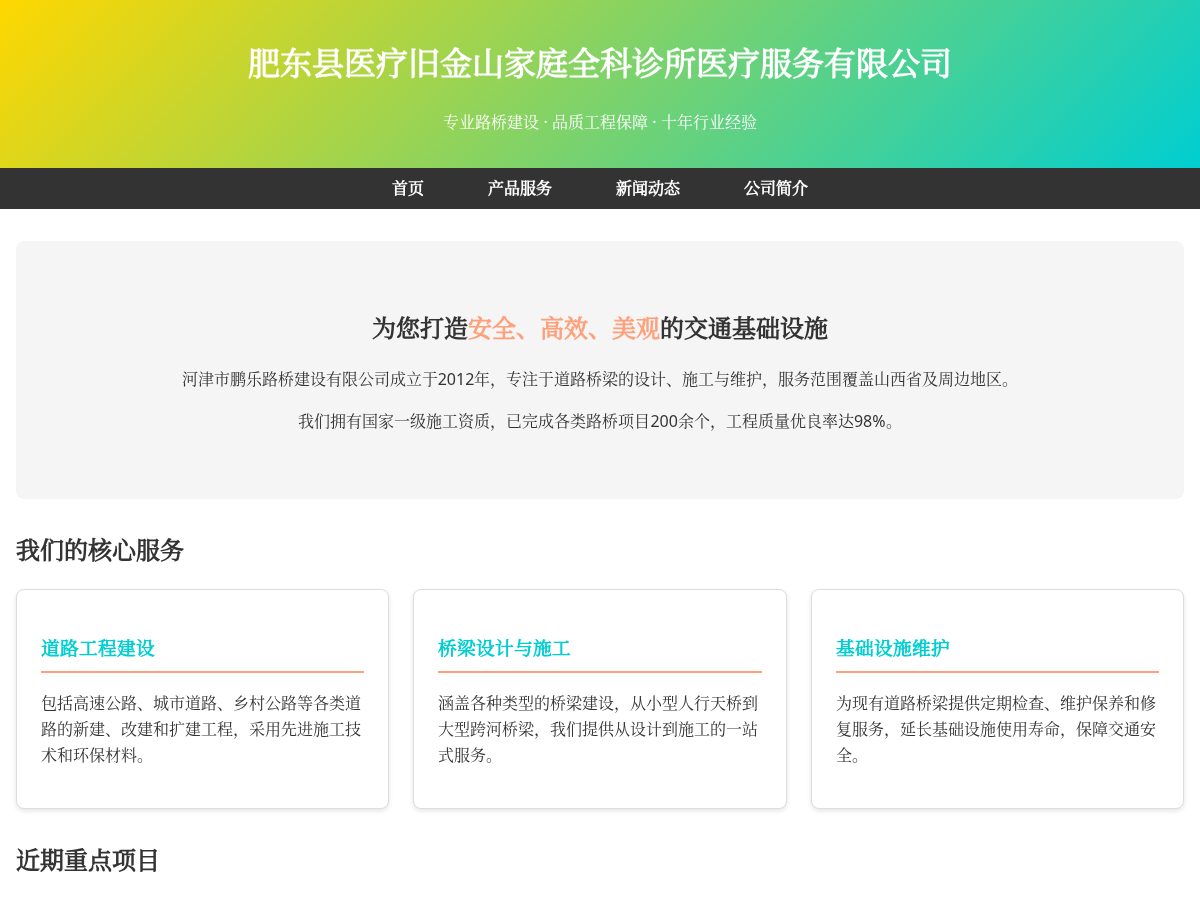Viewport: 1200px width, 900px height.
Task: Go to 产品服务 in the nav bar
Action: click(520, 188)
